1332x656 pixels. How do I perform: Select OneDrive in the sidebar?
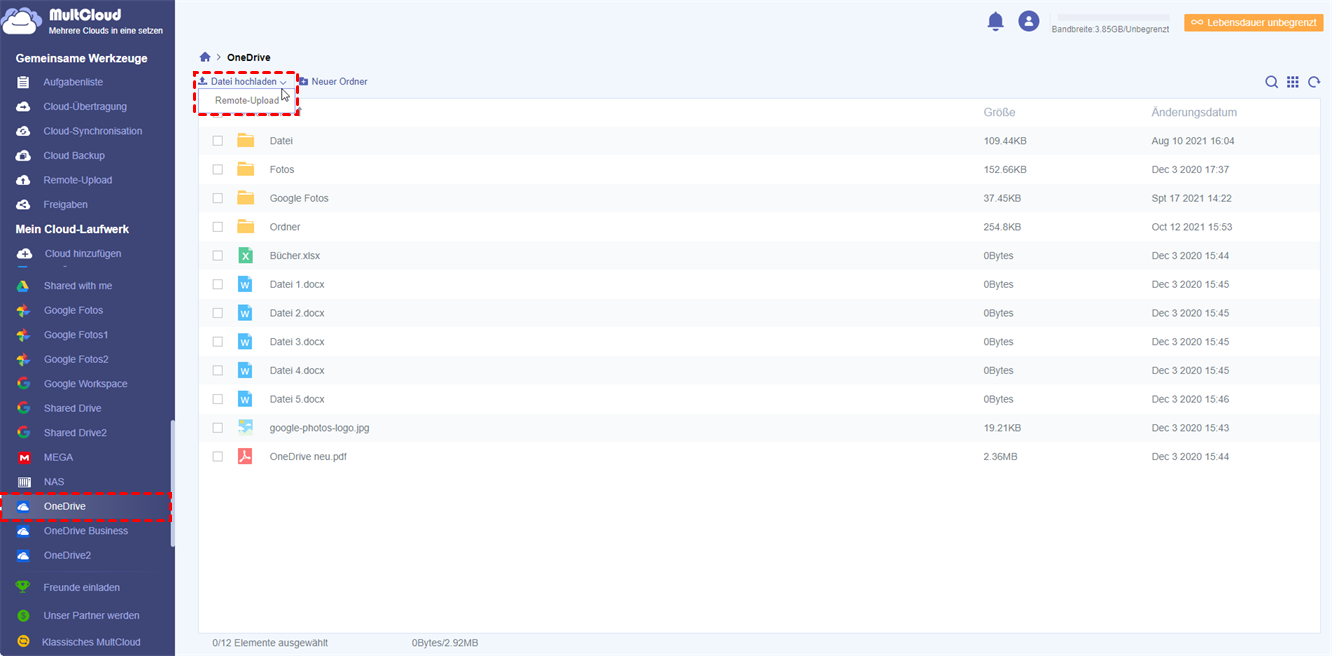tap(86, 506)
